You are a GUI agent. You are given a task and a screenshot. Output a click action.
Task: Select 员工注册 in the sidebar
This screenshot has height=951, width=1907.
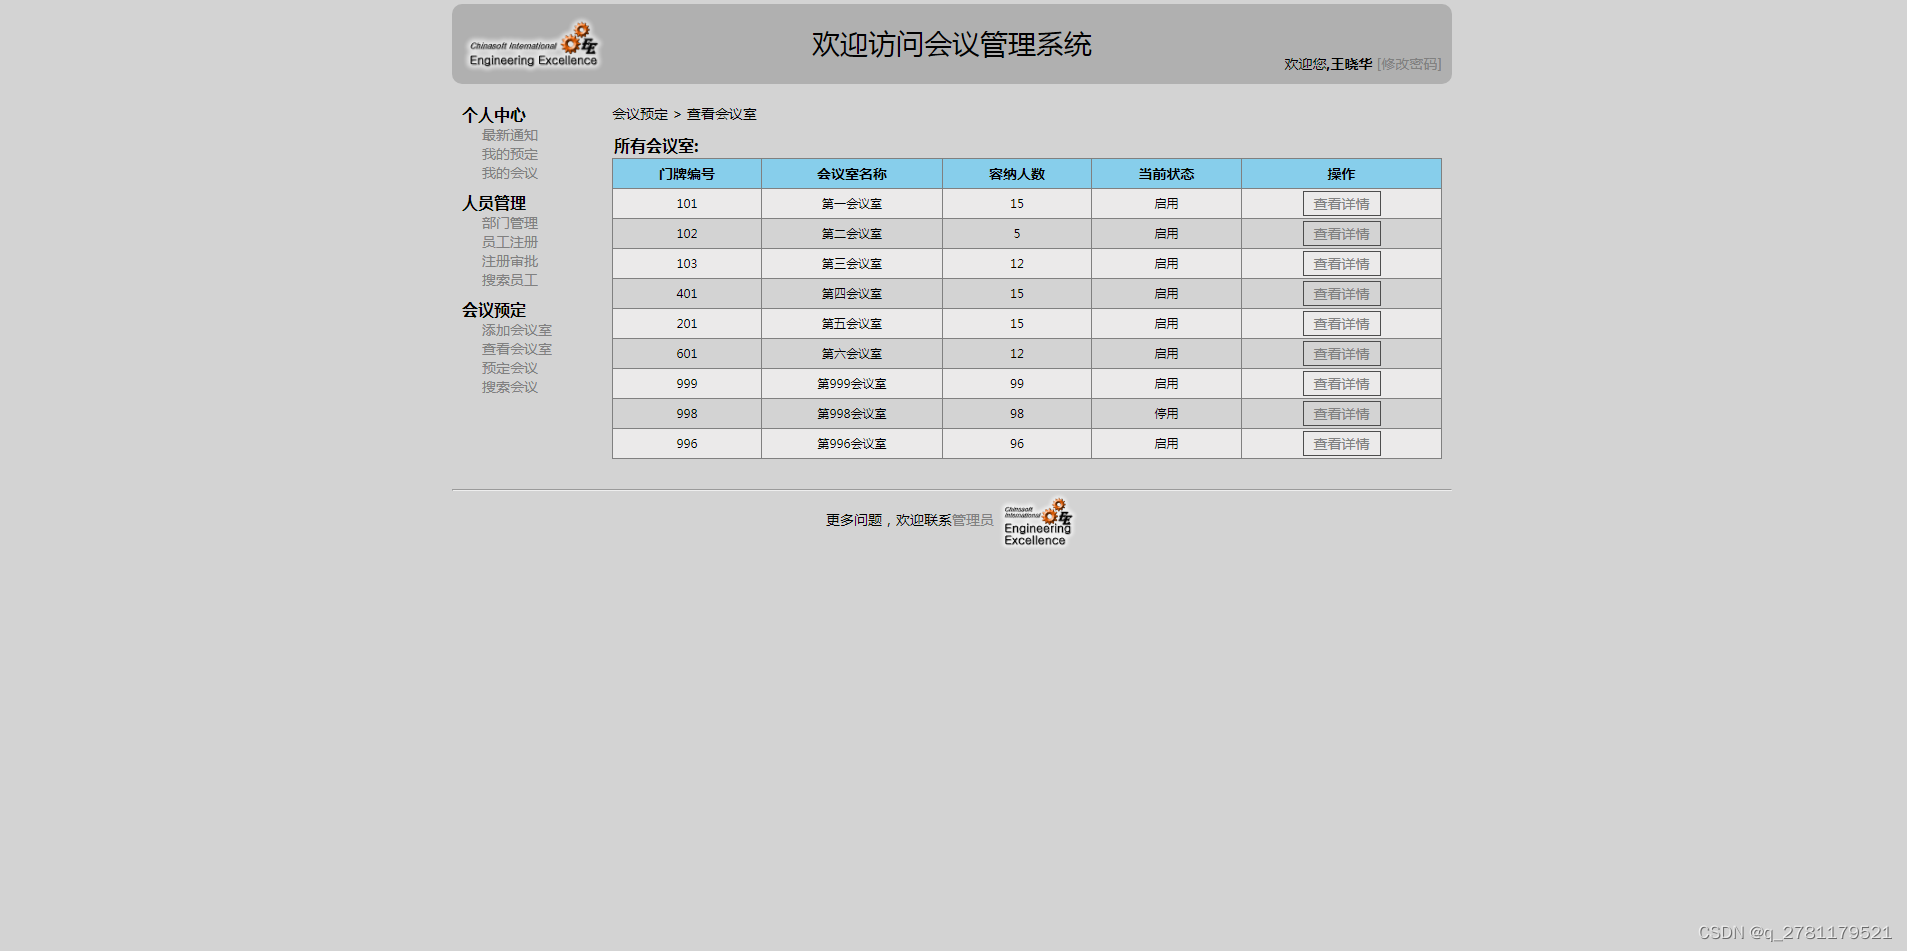point(510,242)
